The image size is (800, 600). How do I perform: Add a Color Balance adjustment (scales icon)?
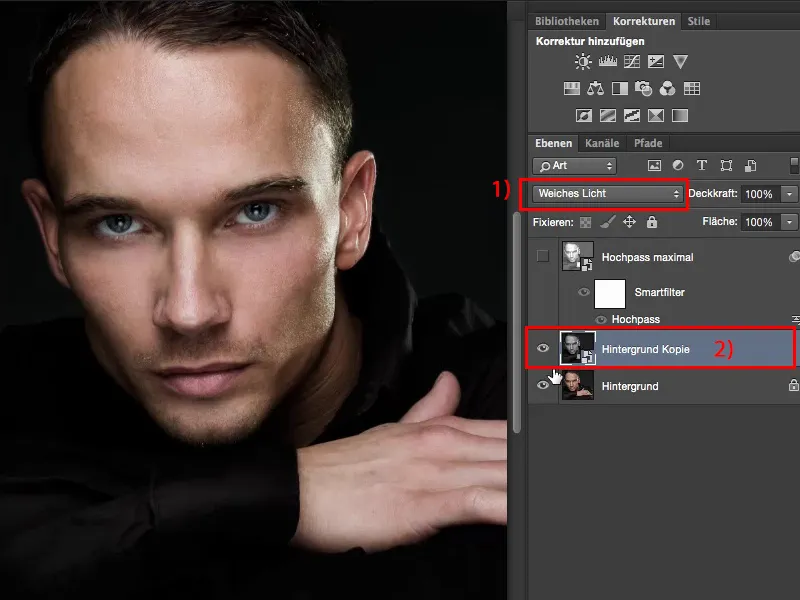coord(595,89)
